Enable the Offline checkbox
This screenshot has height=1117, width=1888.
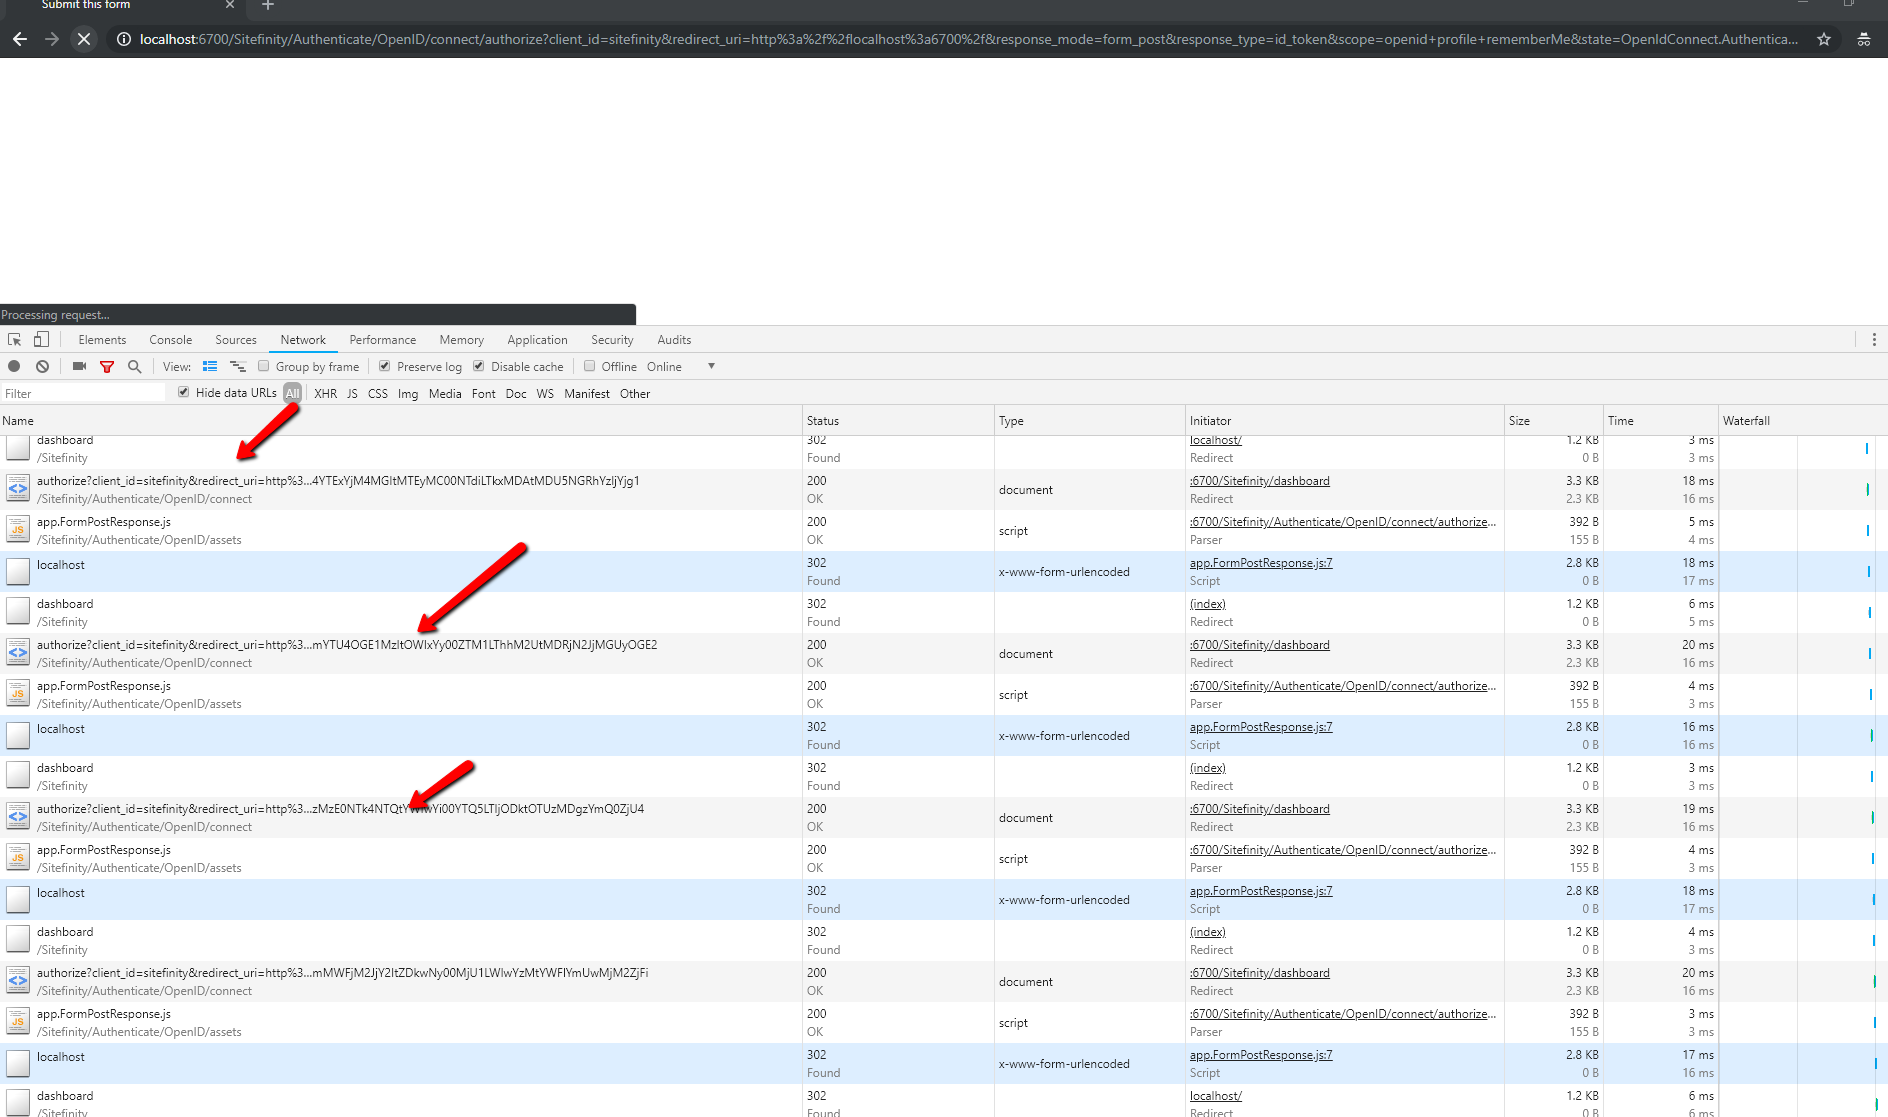point(590,367)
